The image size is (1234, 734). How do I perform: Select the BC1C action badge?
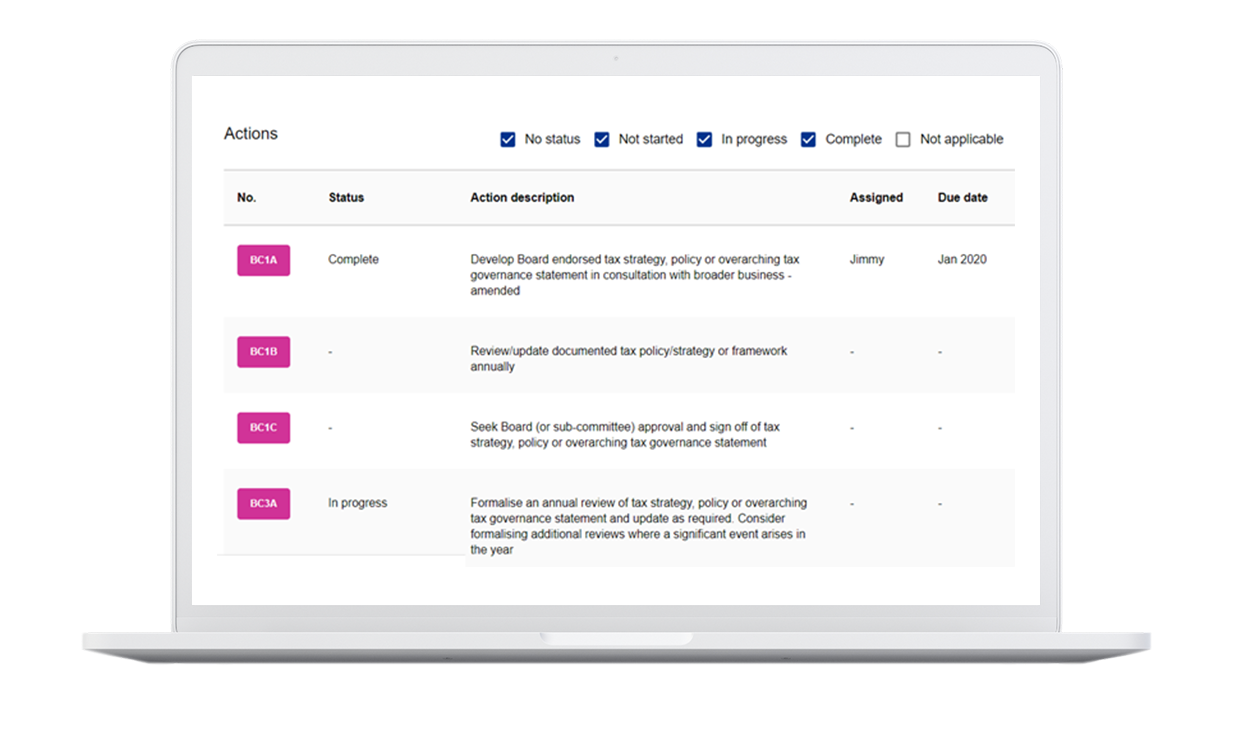pos(263,428)
